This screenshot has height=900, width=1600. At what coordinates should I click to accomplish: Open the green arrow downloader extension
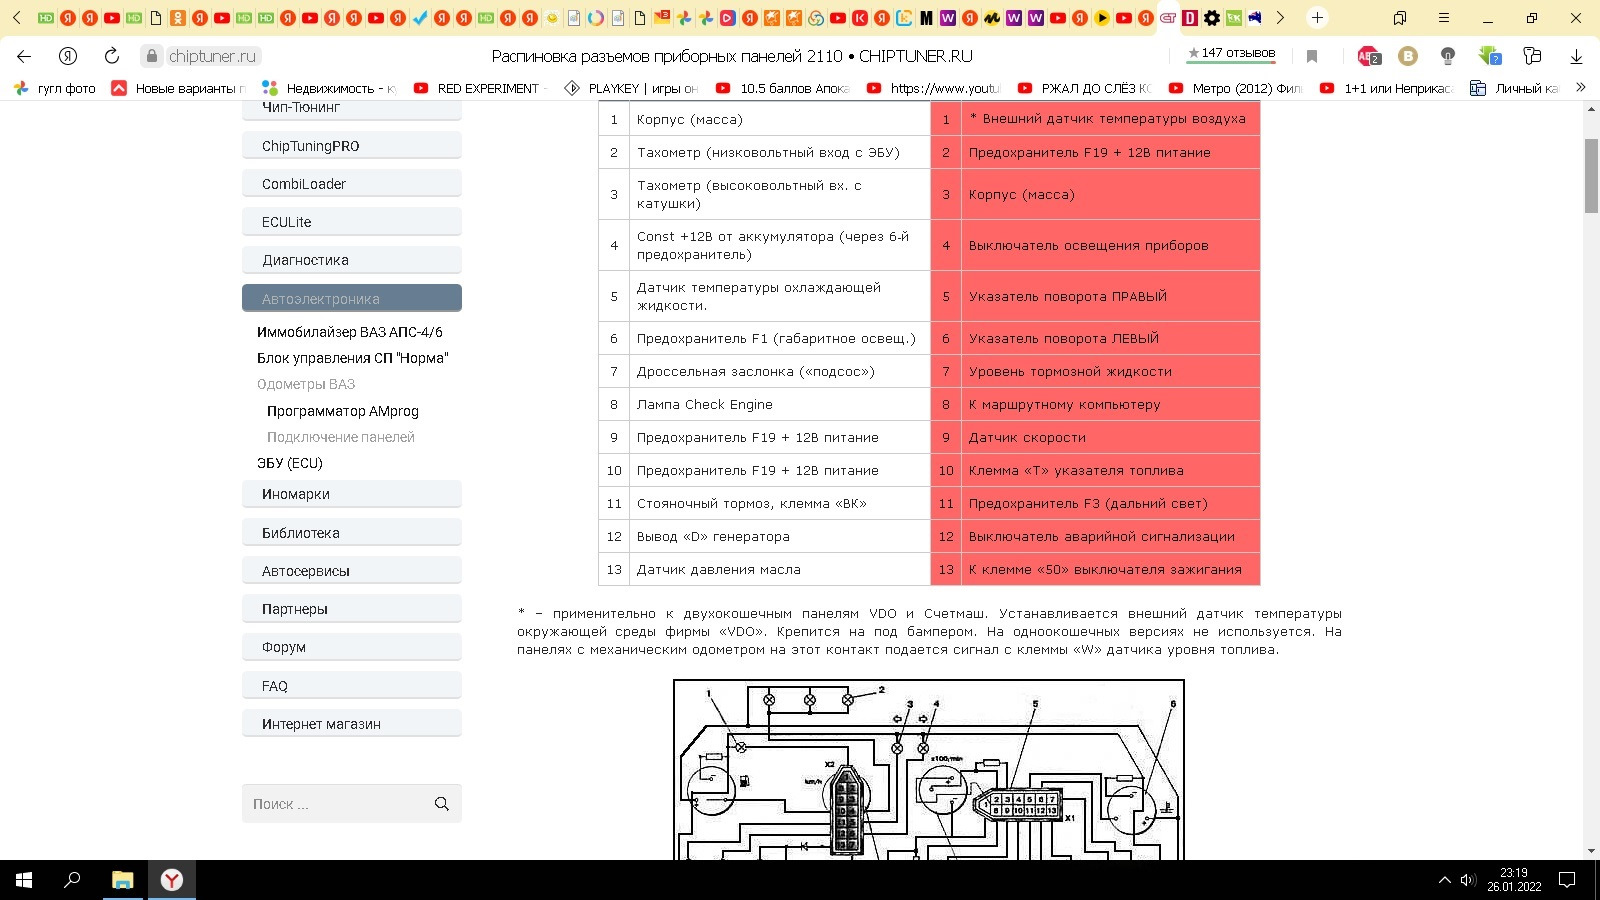pos(1490,56)
